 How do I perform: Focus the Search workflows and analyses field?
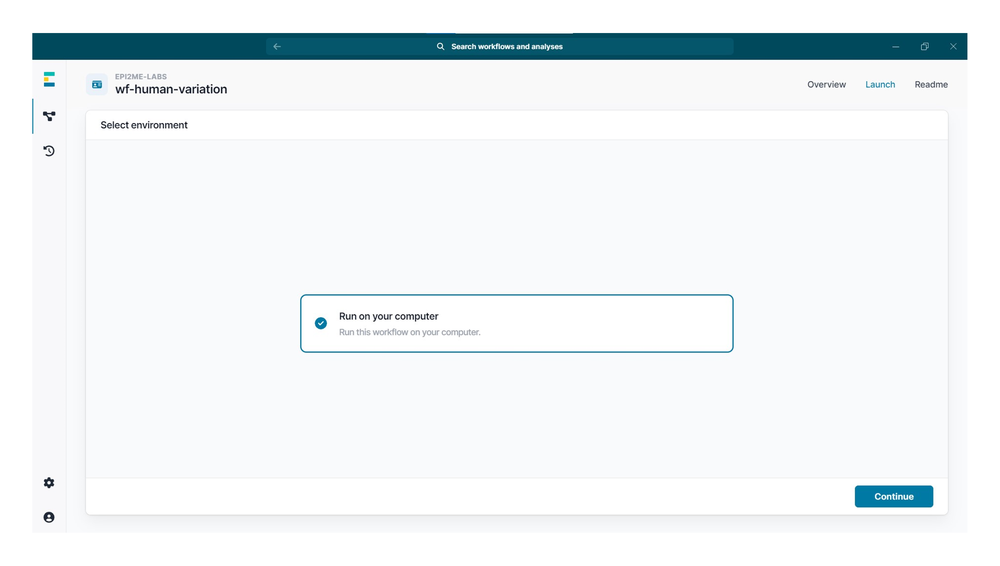499,47
